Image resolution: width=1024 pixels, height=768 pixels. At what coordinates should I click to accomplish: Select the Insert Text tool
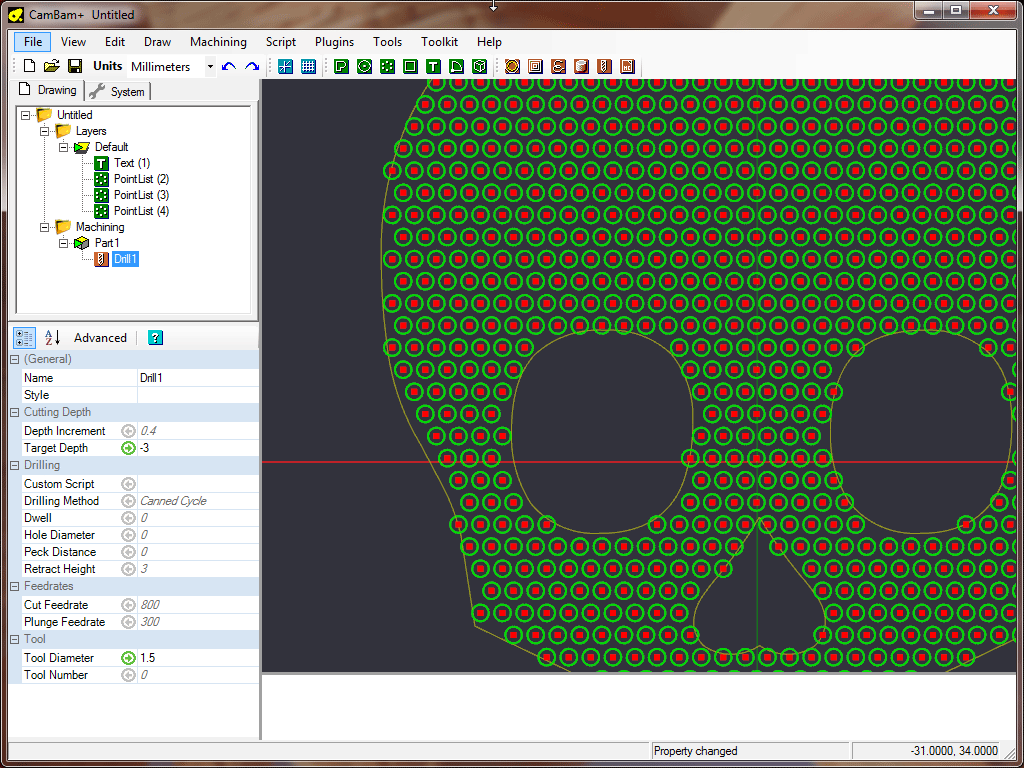point(433,66)
